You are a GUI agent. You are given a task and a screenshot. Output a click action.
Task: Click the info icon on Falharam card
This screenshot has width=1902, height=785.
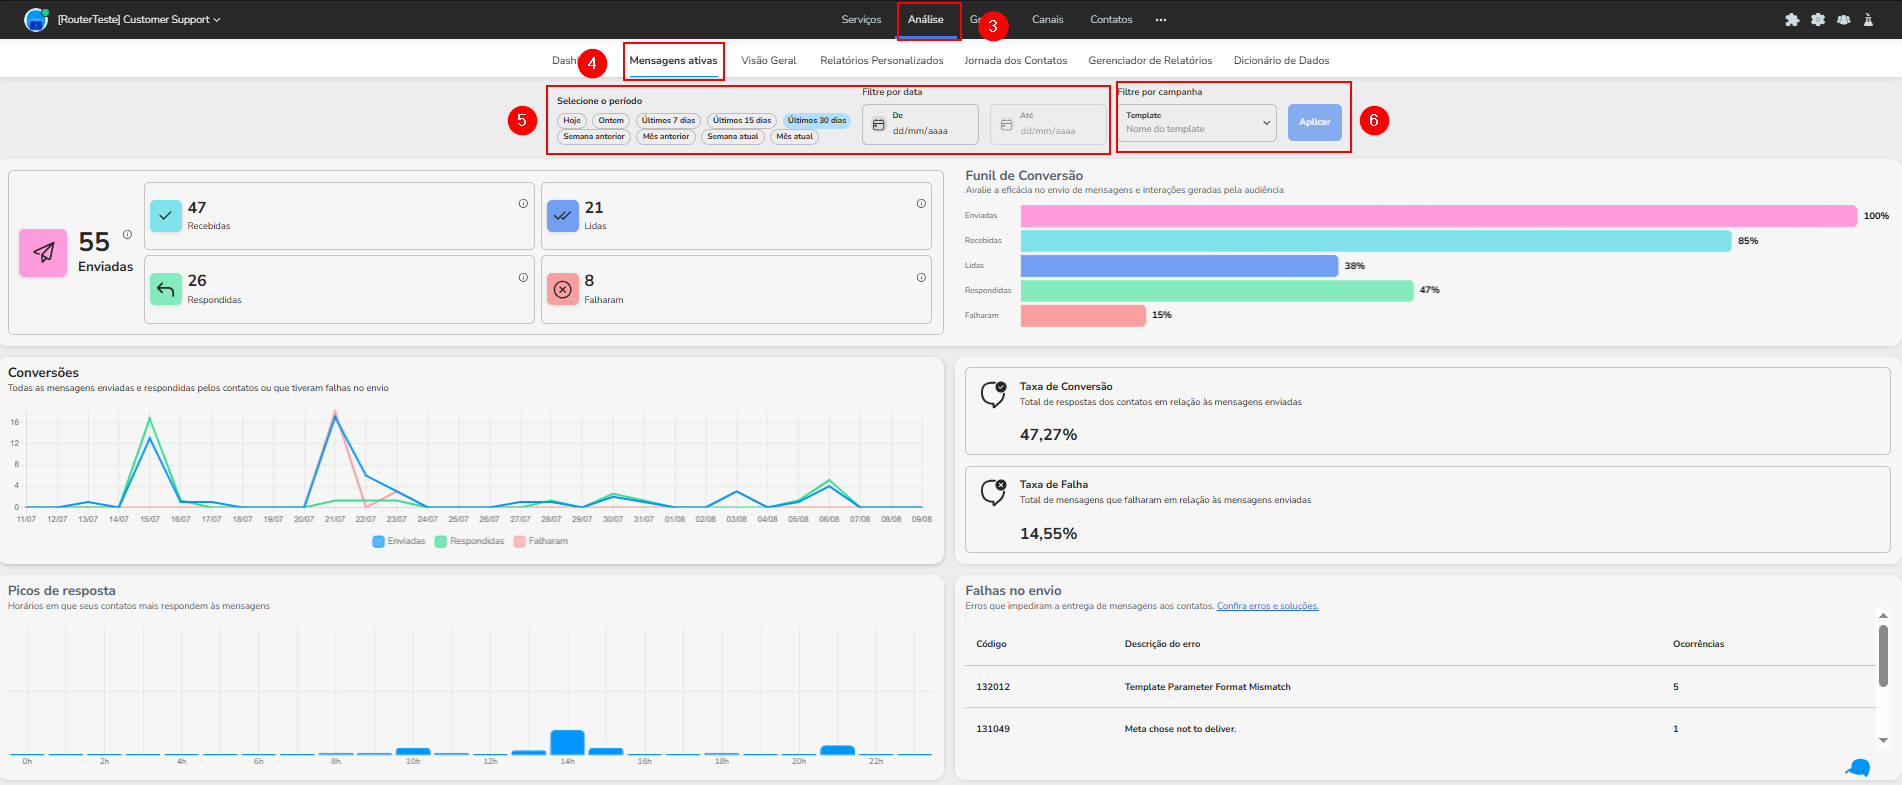[921, 278]
